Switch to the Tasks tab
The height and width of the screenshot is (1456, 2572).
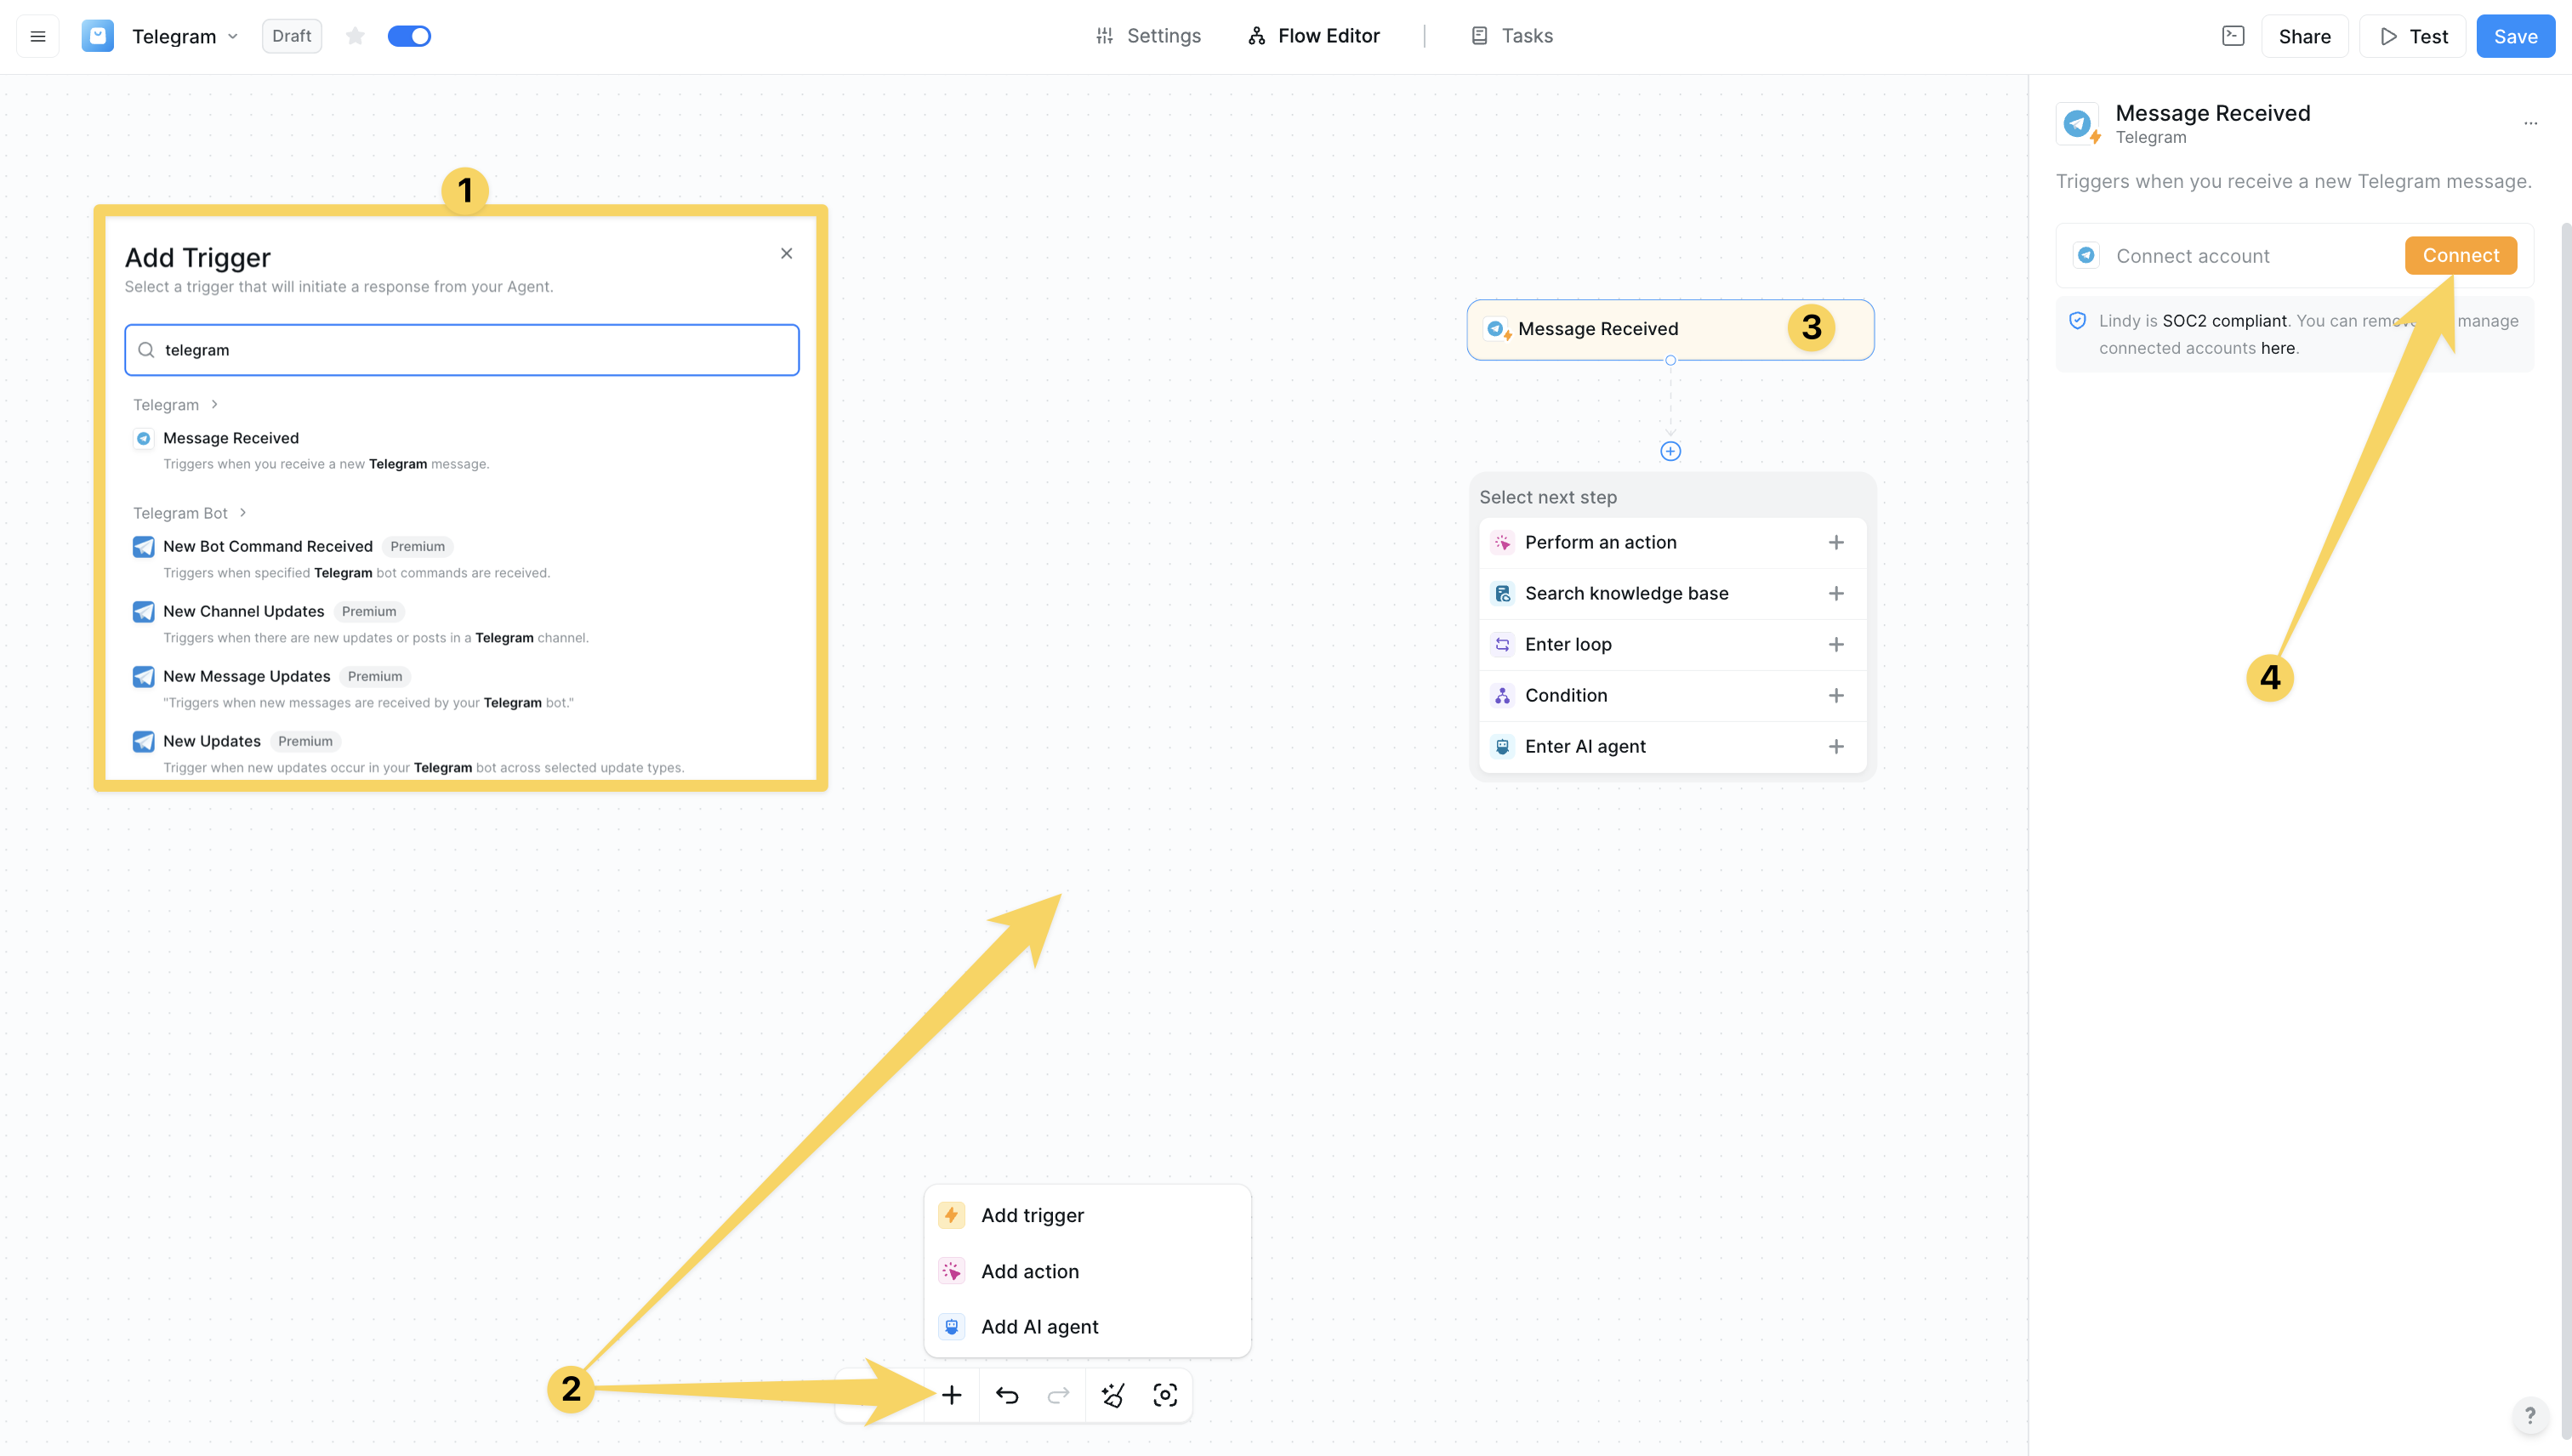[x=1511, y=36]
